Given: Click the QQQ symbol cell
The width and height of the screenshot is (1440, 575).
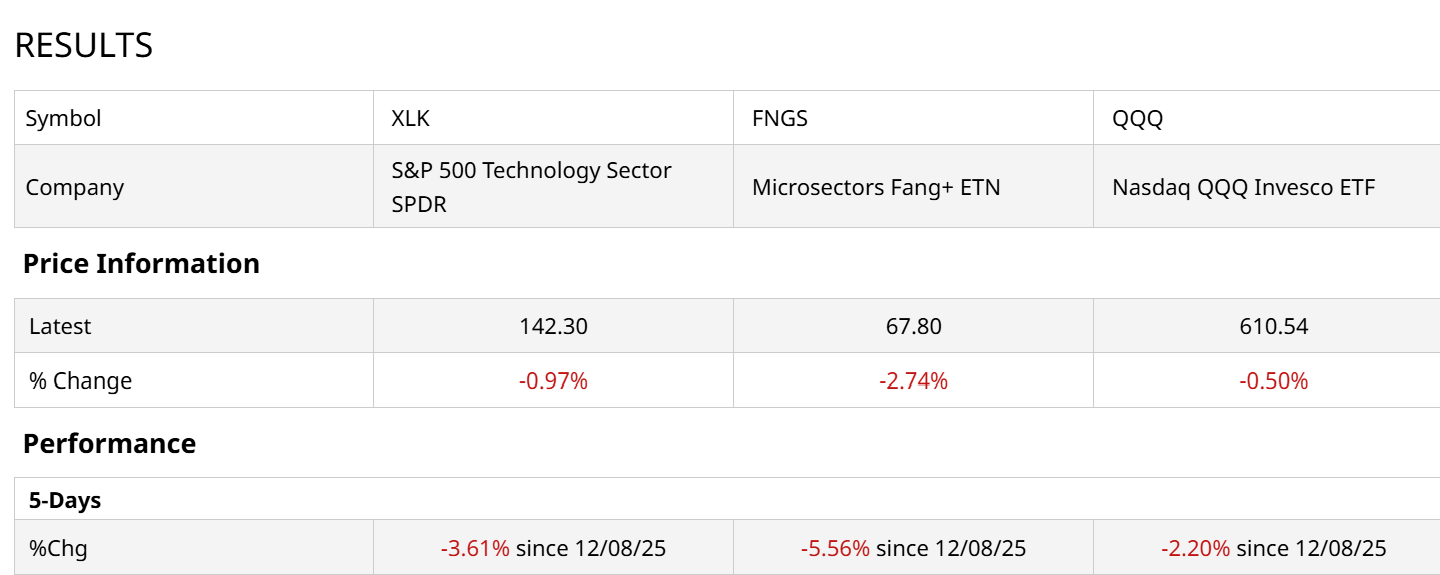Looking at the screenshot, I should point(1137,118).
